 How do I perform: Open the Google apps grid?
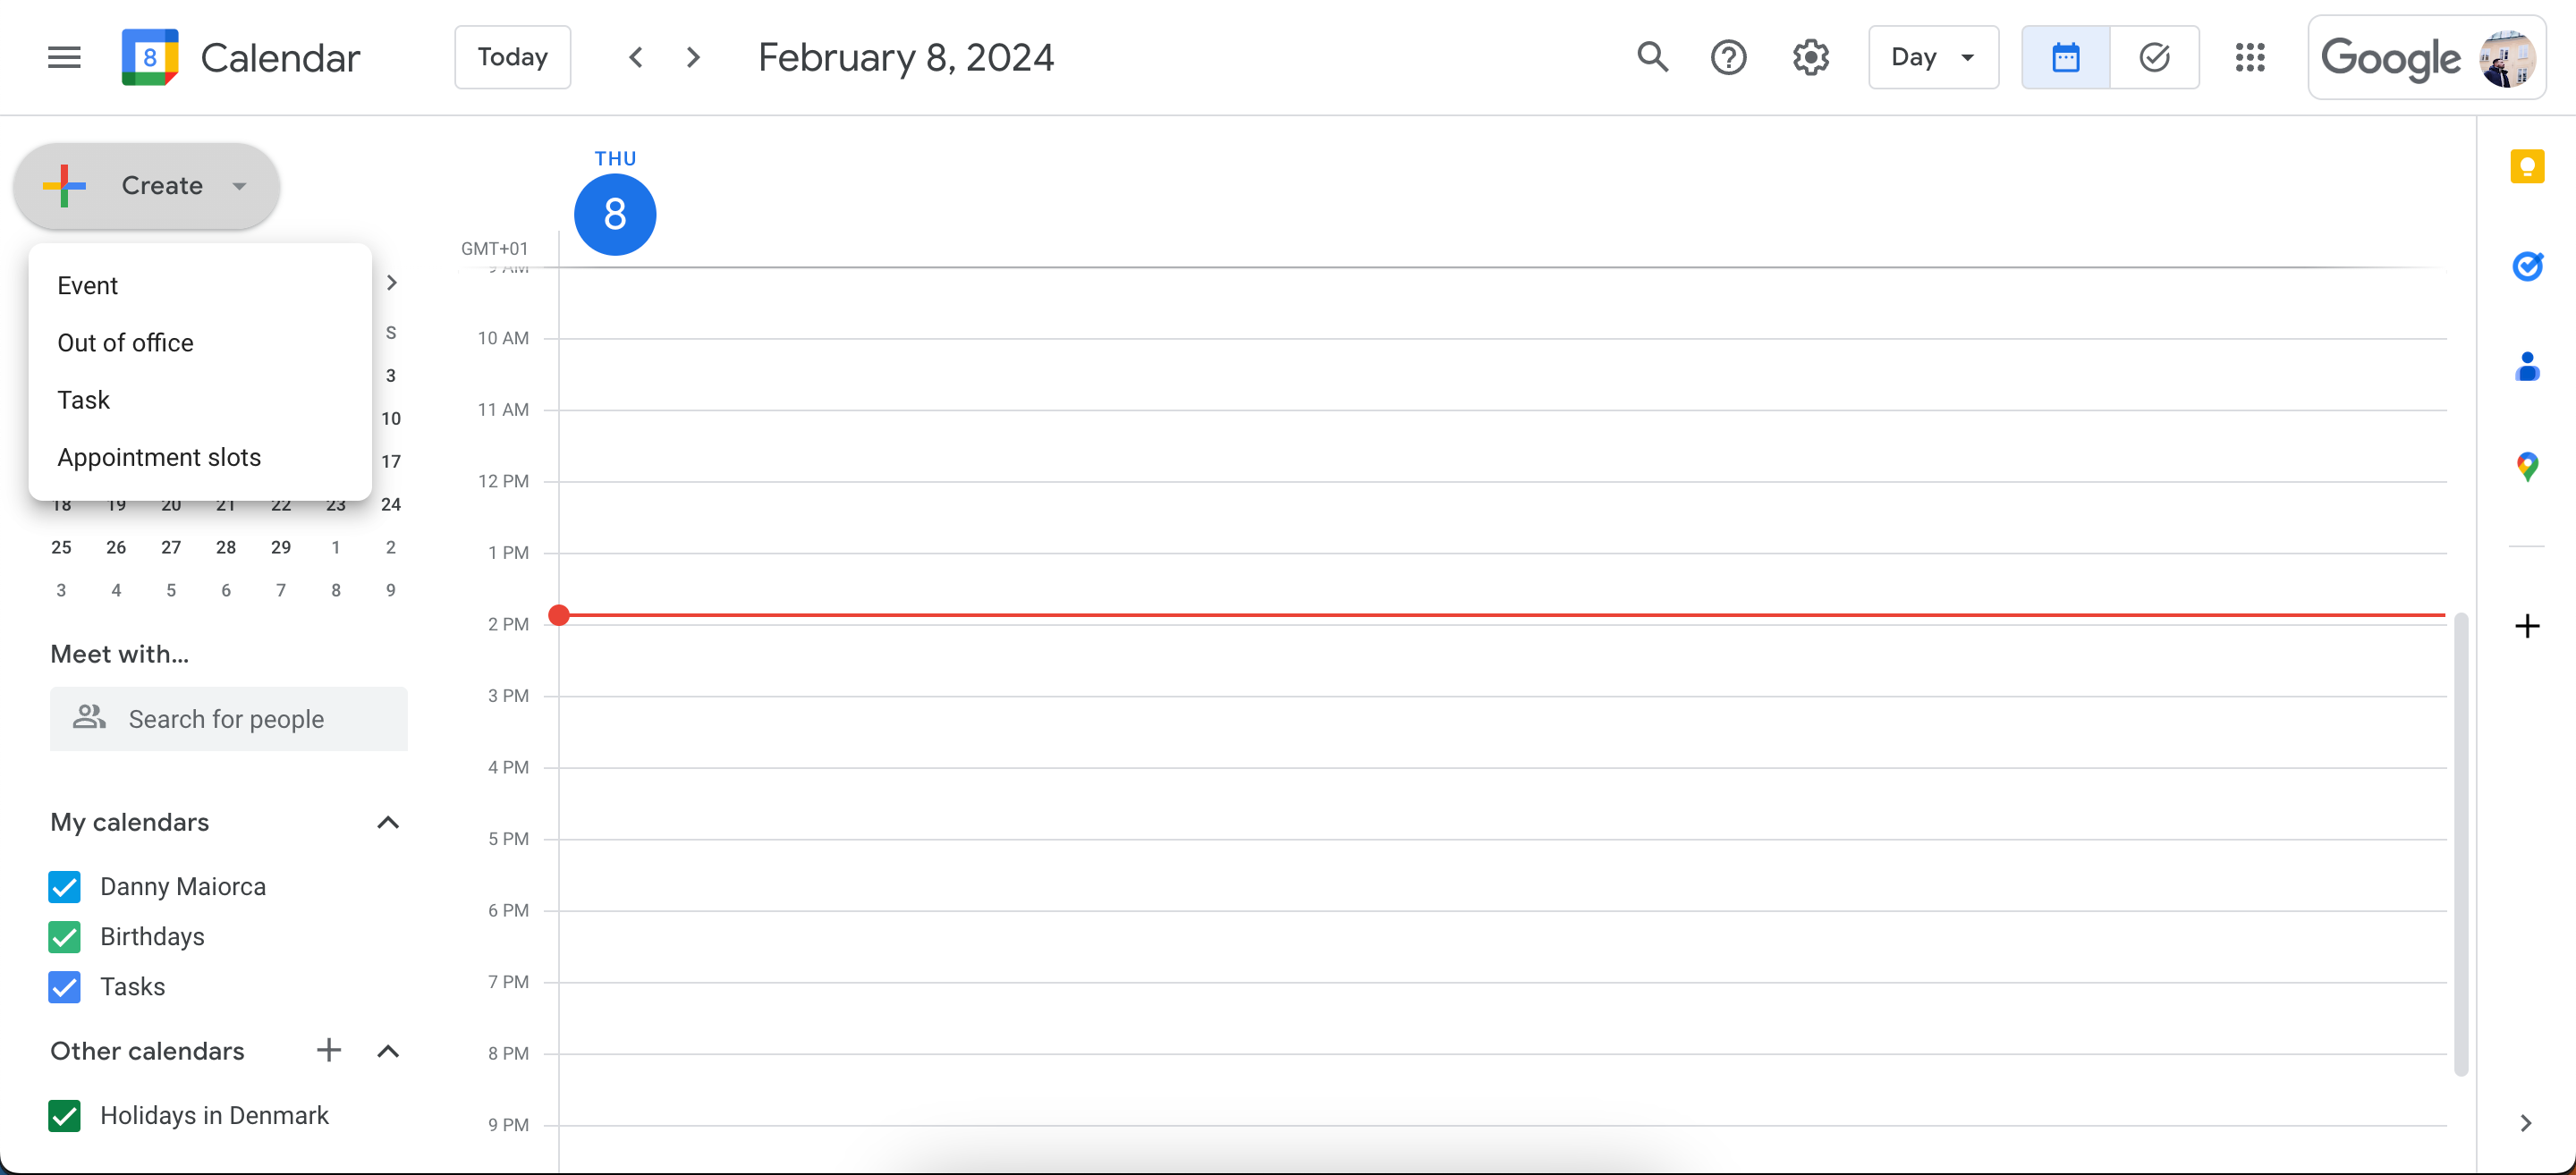2251,57
